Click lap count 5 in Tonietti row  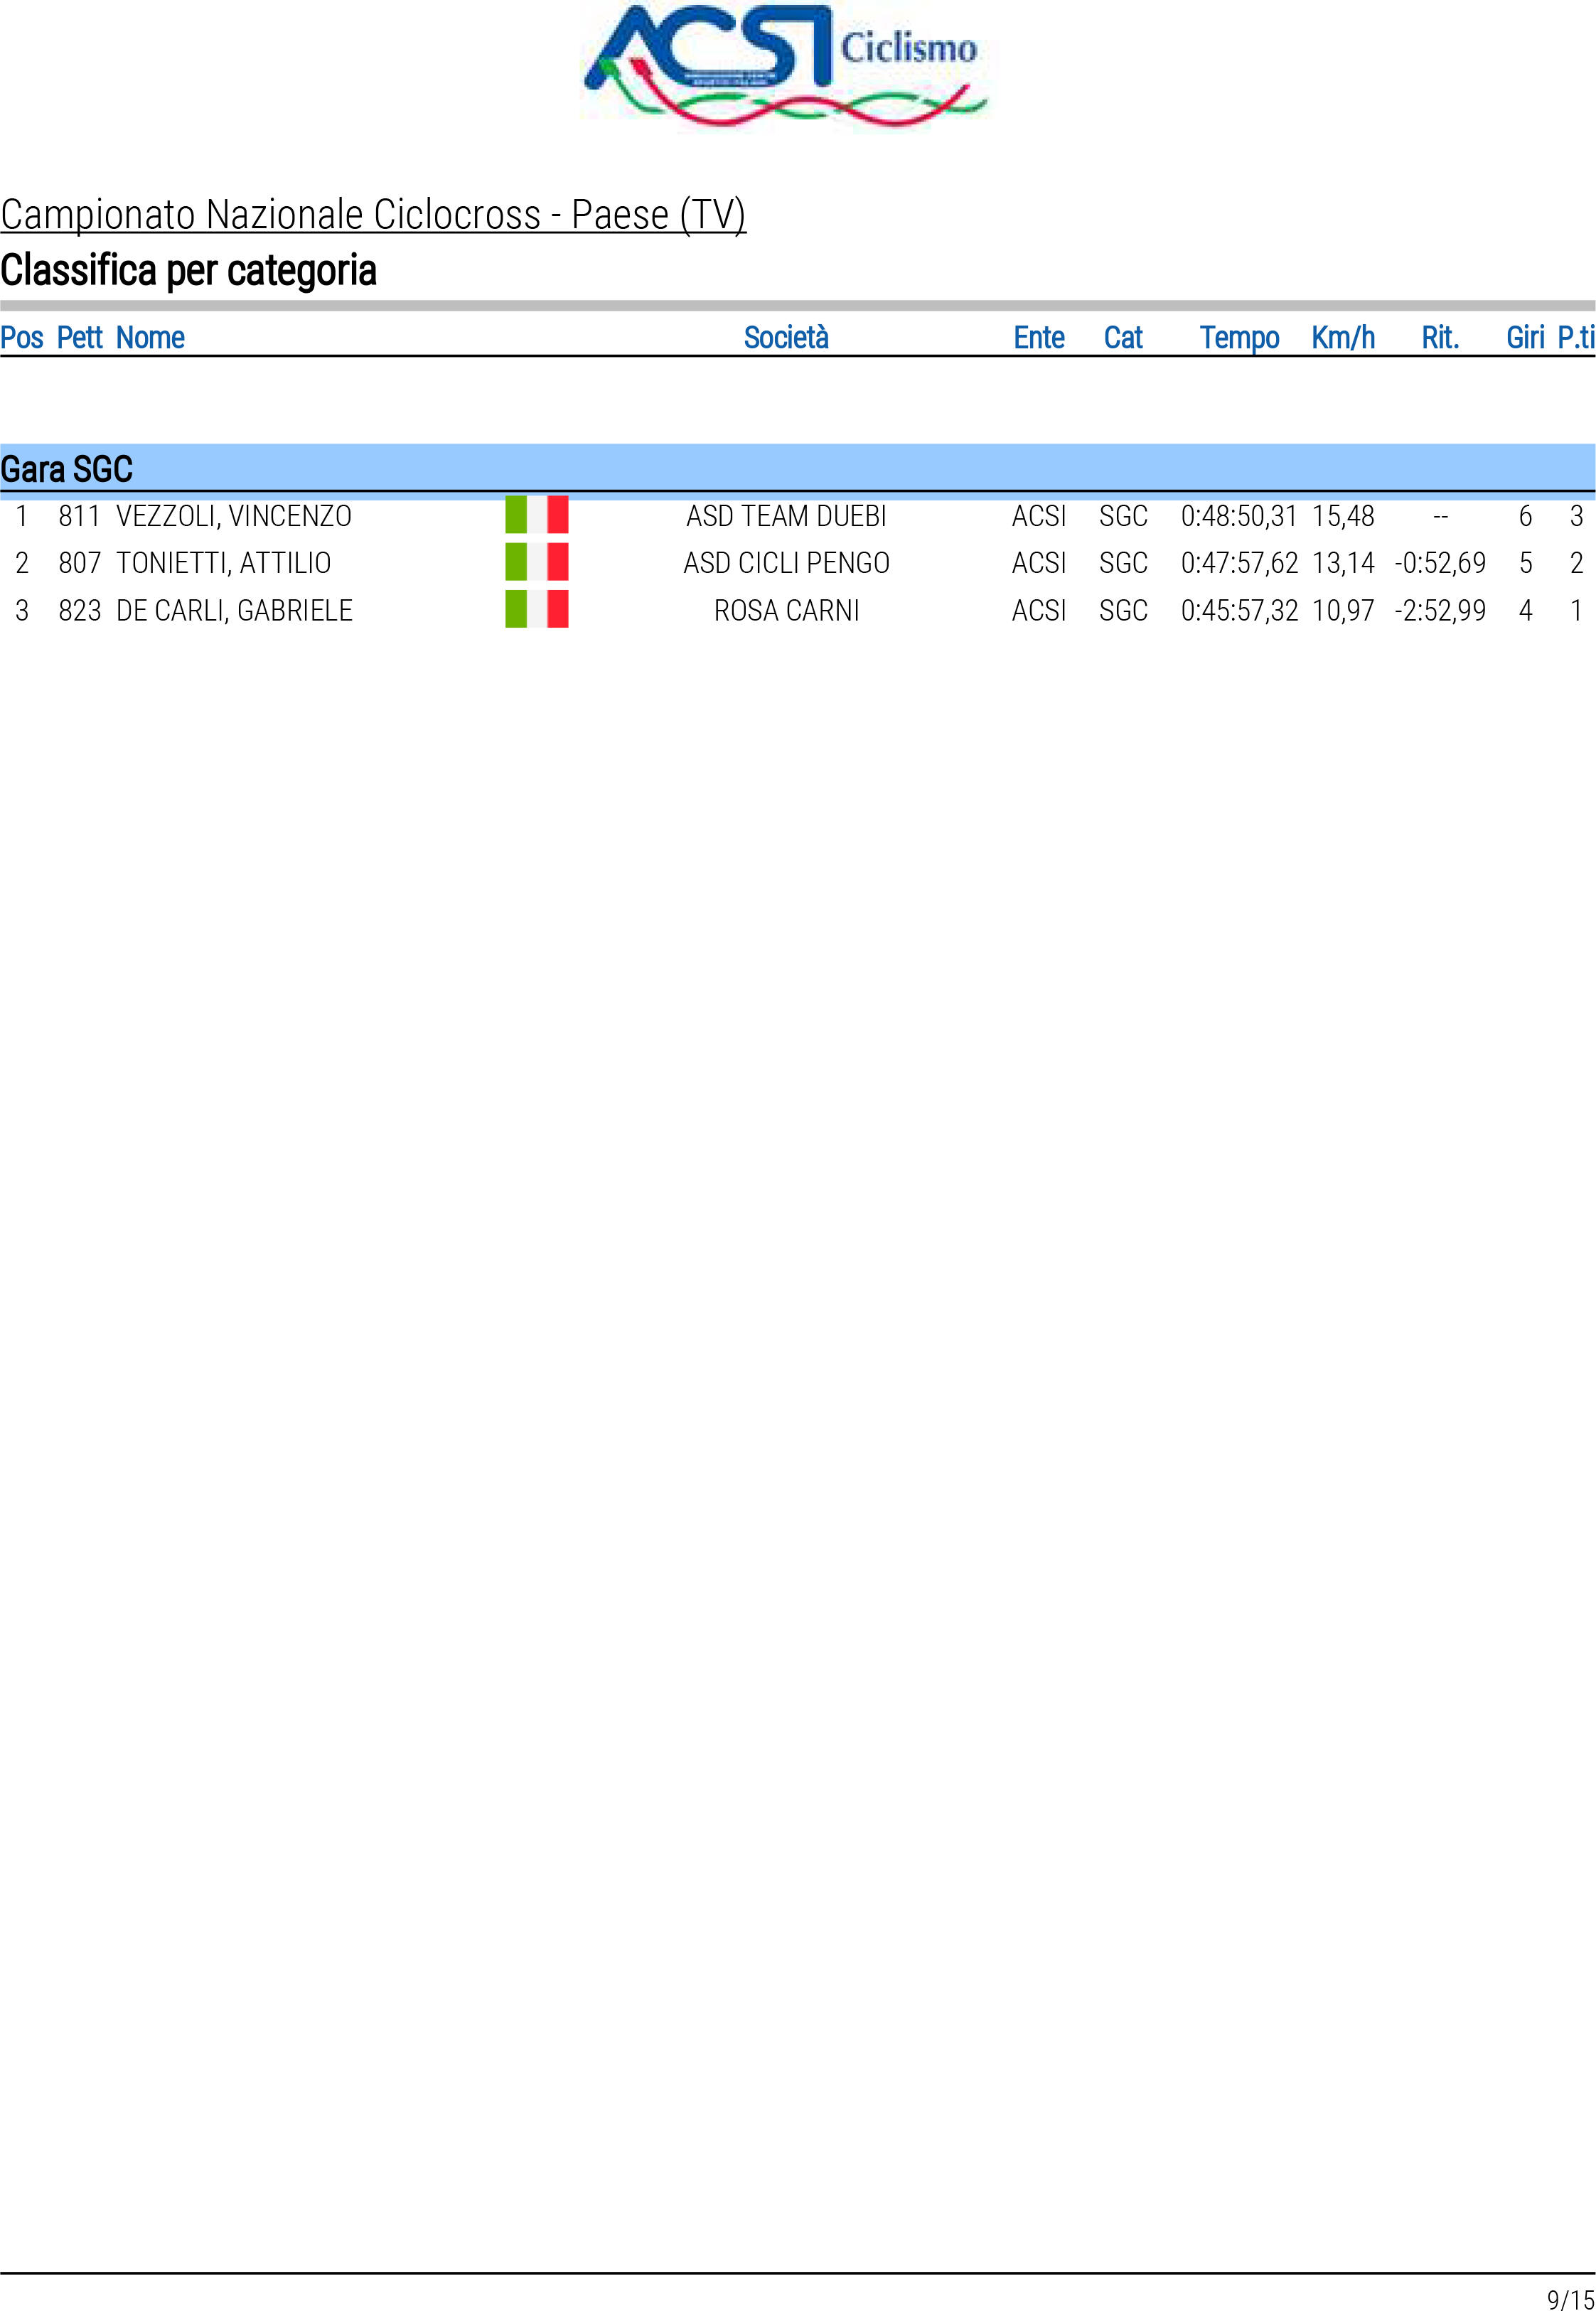1526,564
